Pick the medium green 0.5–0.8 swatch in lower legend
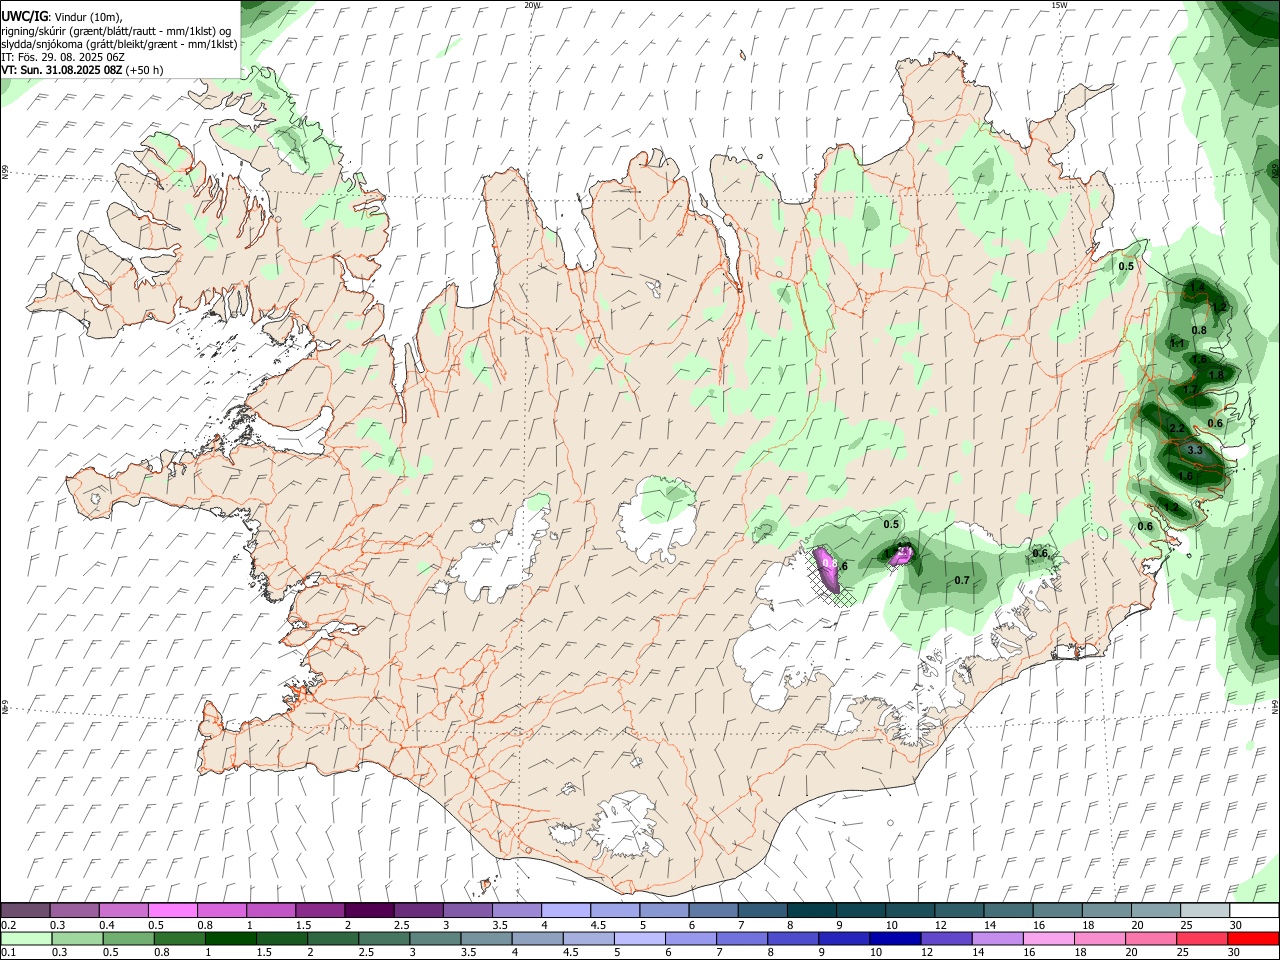 click(128, 939)
